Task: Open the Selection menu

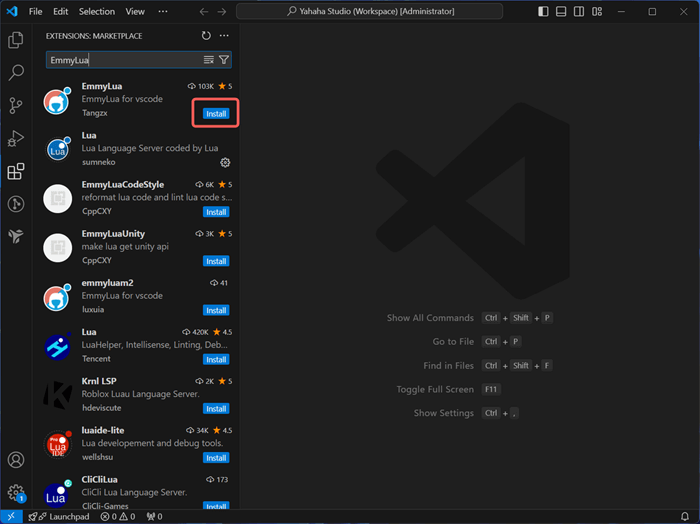Action: tap(97, 12)
